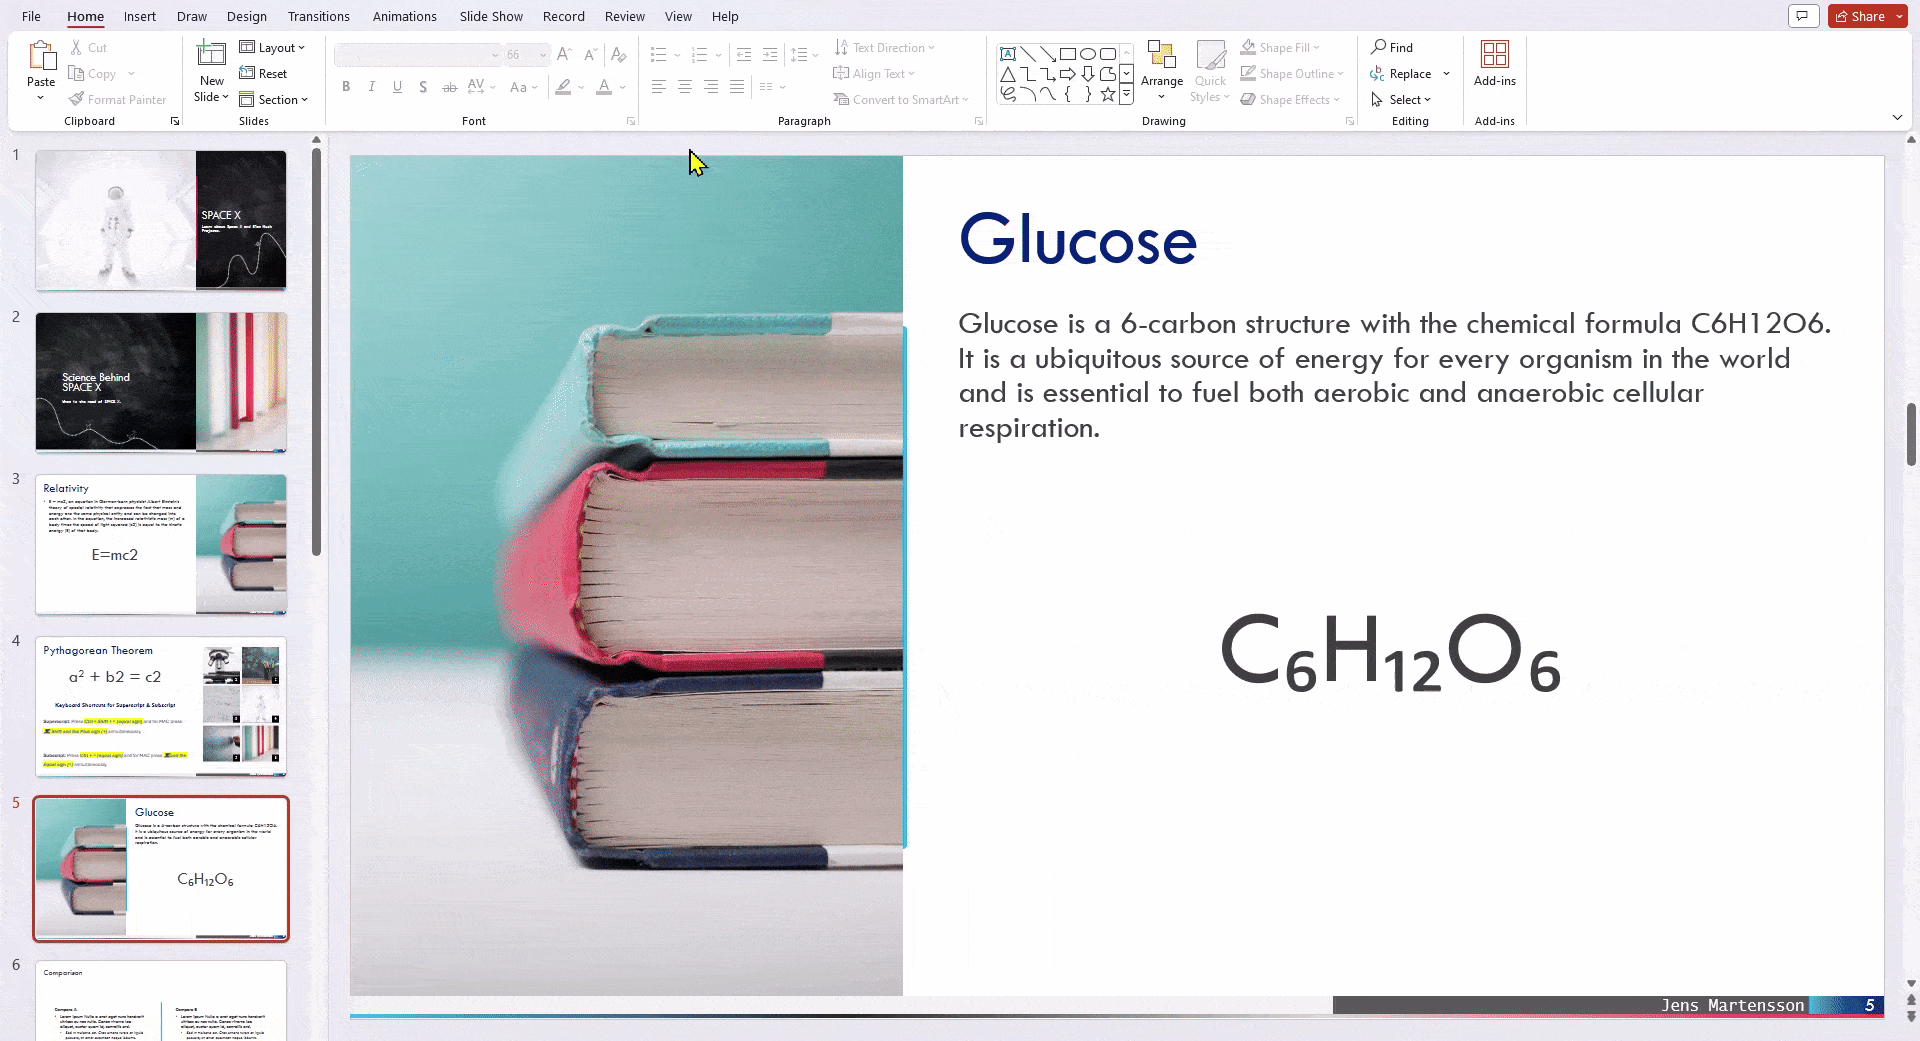Select the Oval shape tool
Screen dimensions: 1920x1041
[x=1089, y=53]
